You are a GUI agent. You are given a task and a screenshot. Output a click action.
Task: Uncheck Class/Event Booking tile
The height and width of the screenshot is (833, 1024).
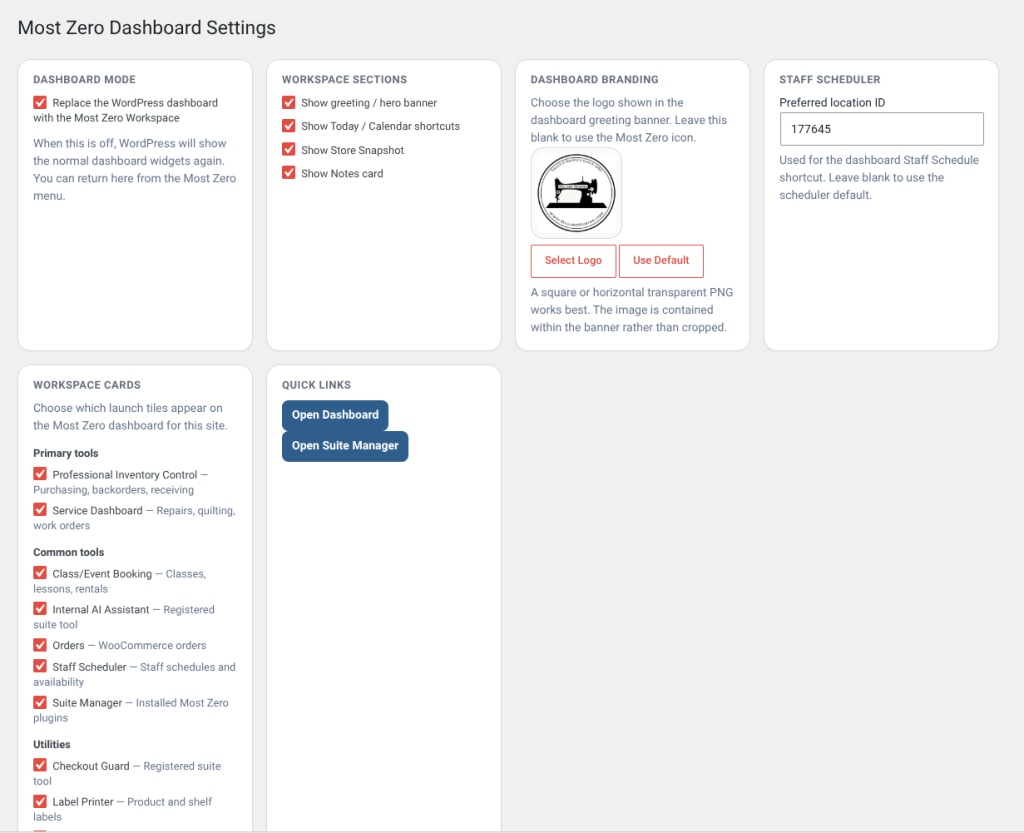(40, 573)
